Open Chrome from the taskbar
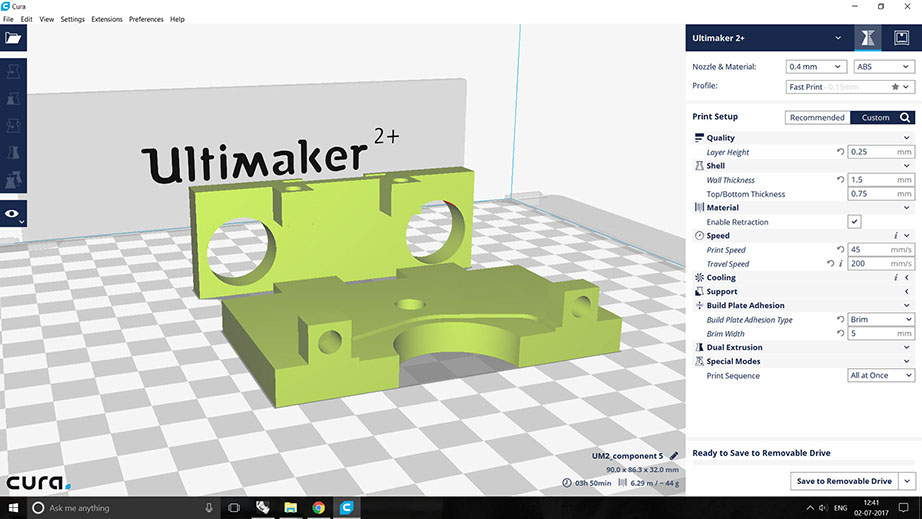Screen dimensions: 922x519 318,508
